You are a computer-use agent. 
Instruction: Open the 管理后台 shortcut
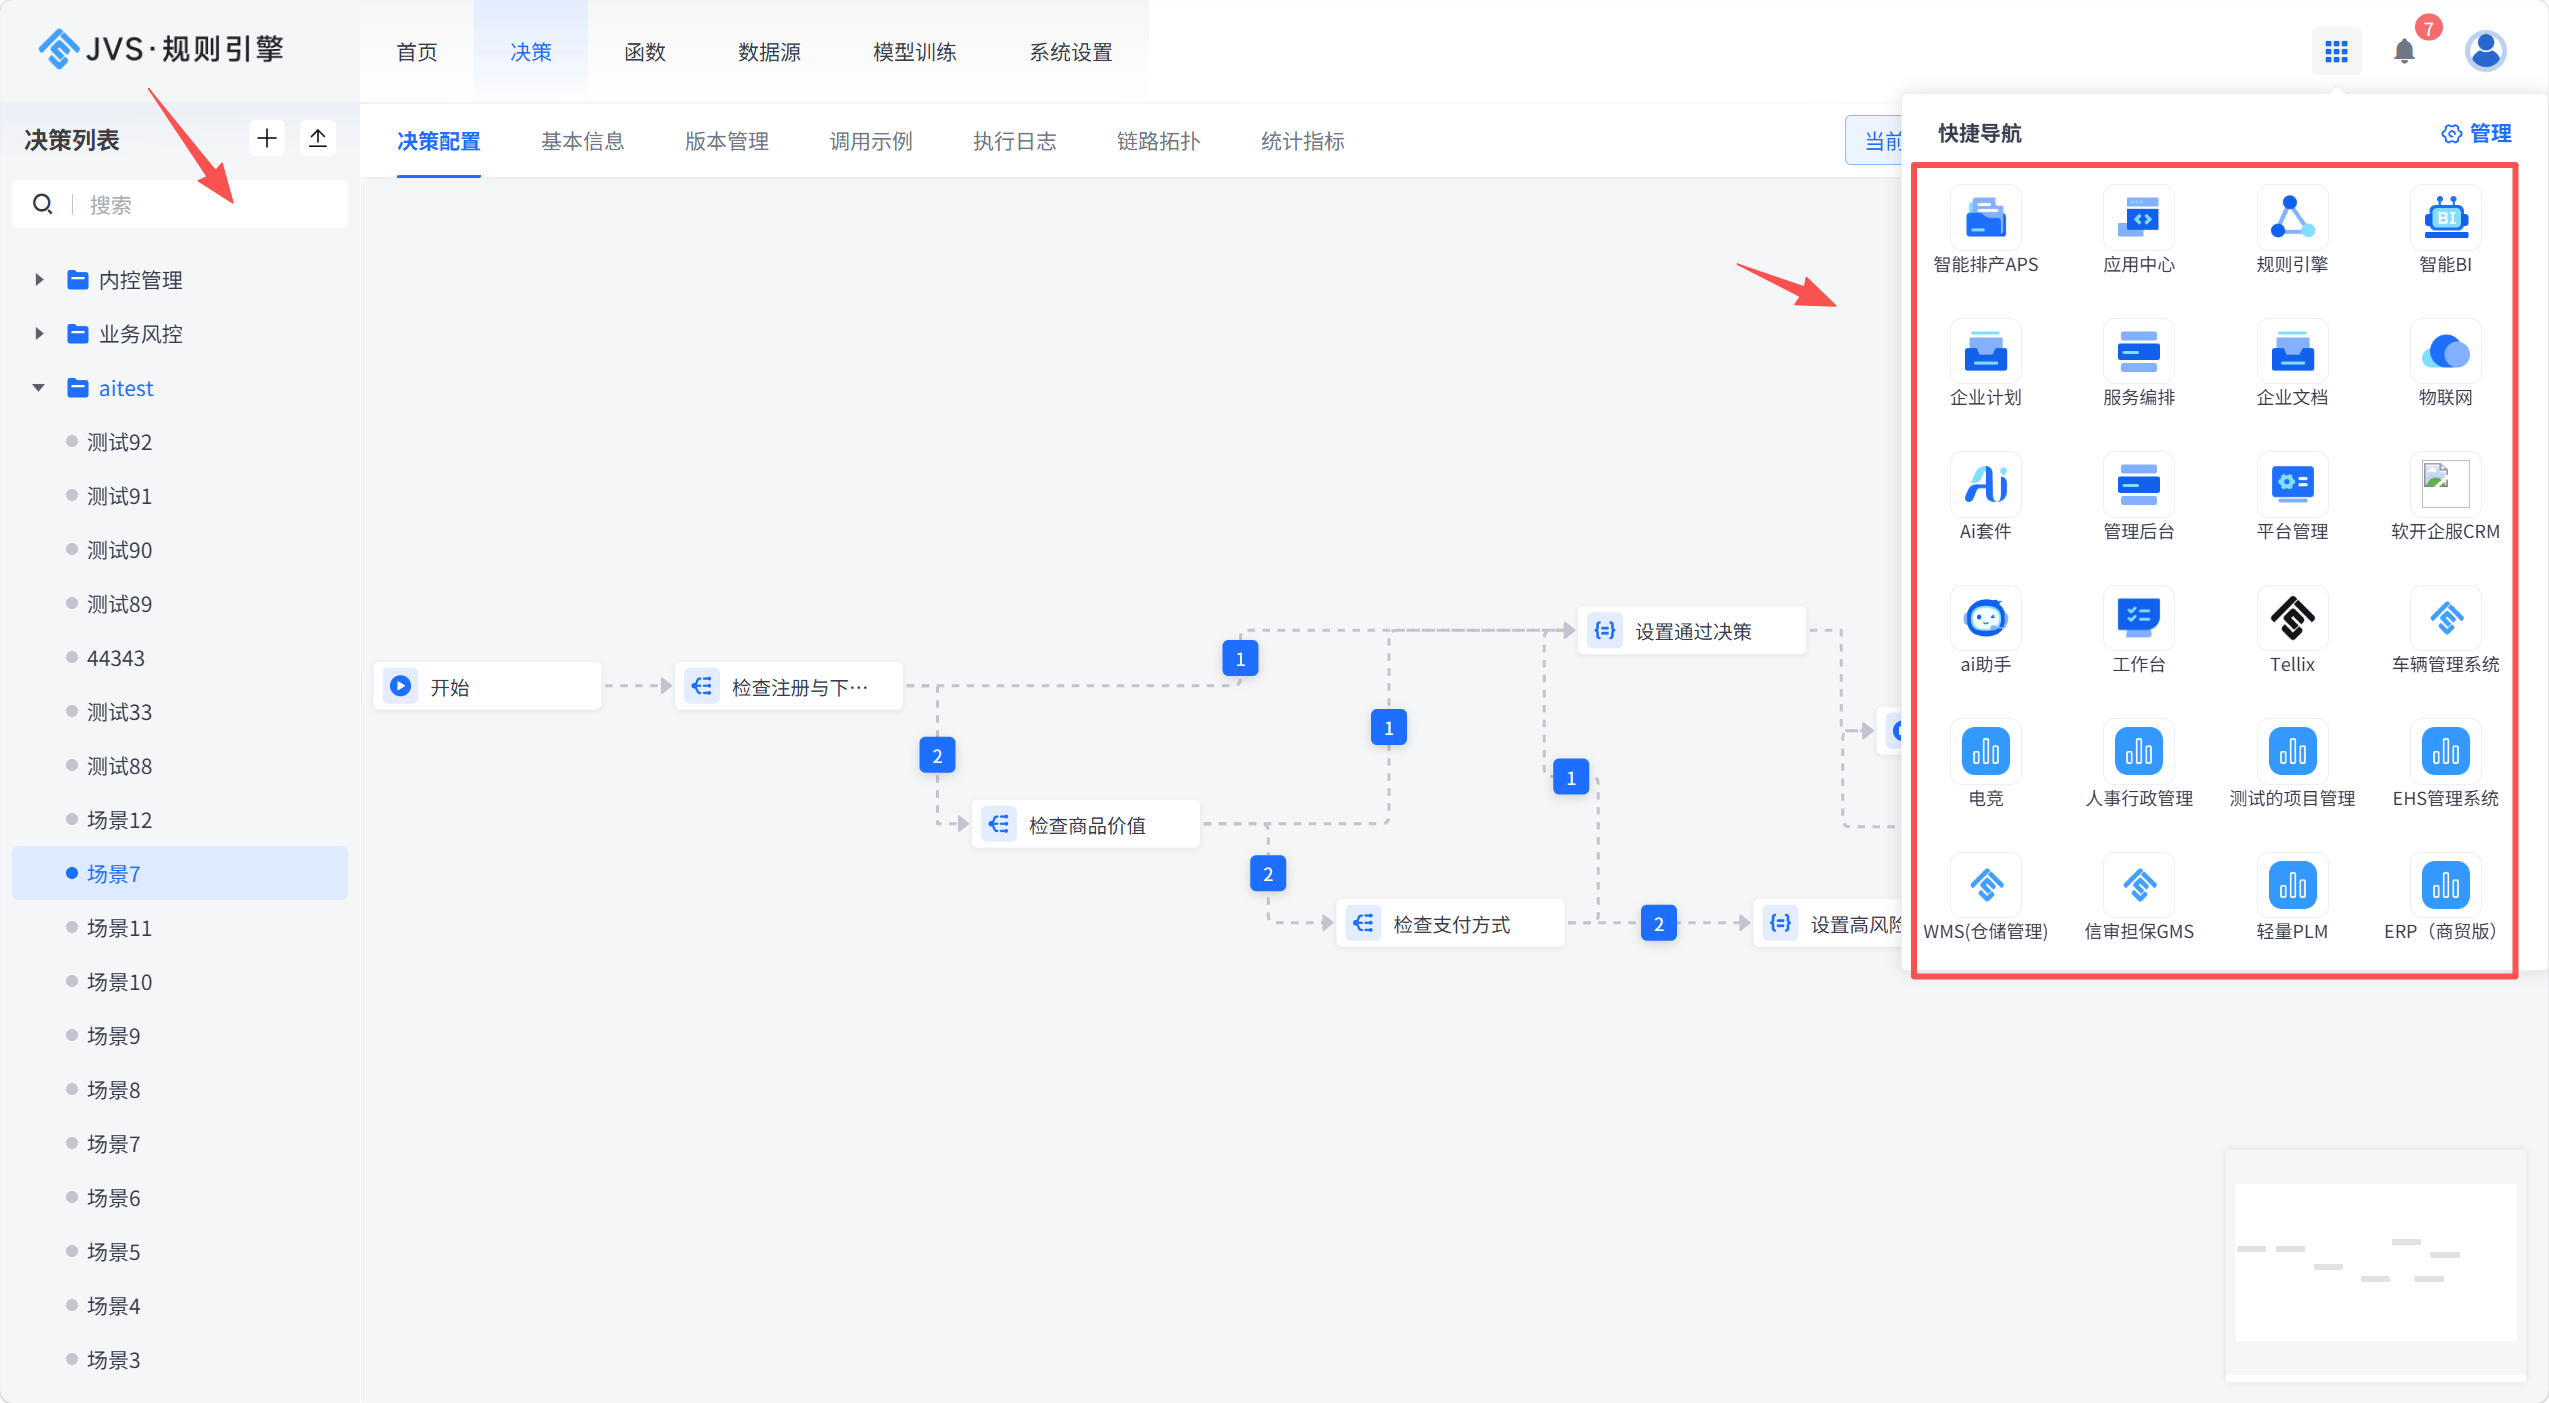(2138, 484)
